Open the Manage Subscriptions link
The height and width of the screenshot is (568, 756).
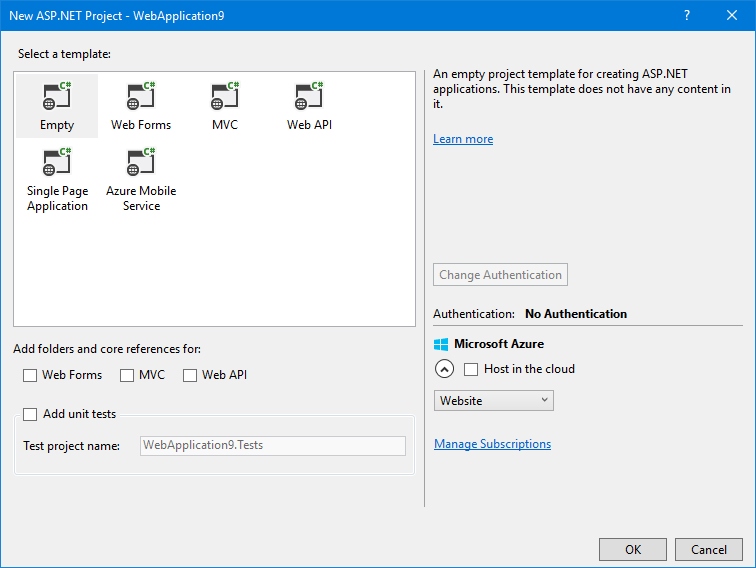click(492, 444)
